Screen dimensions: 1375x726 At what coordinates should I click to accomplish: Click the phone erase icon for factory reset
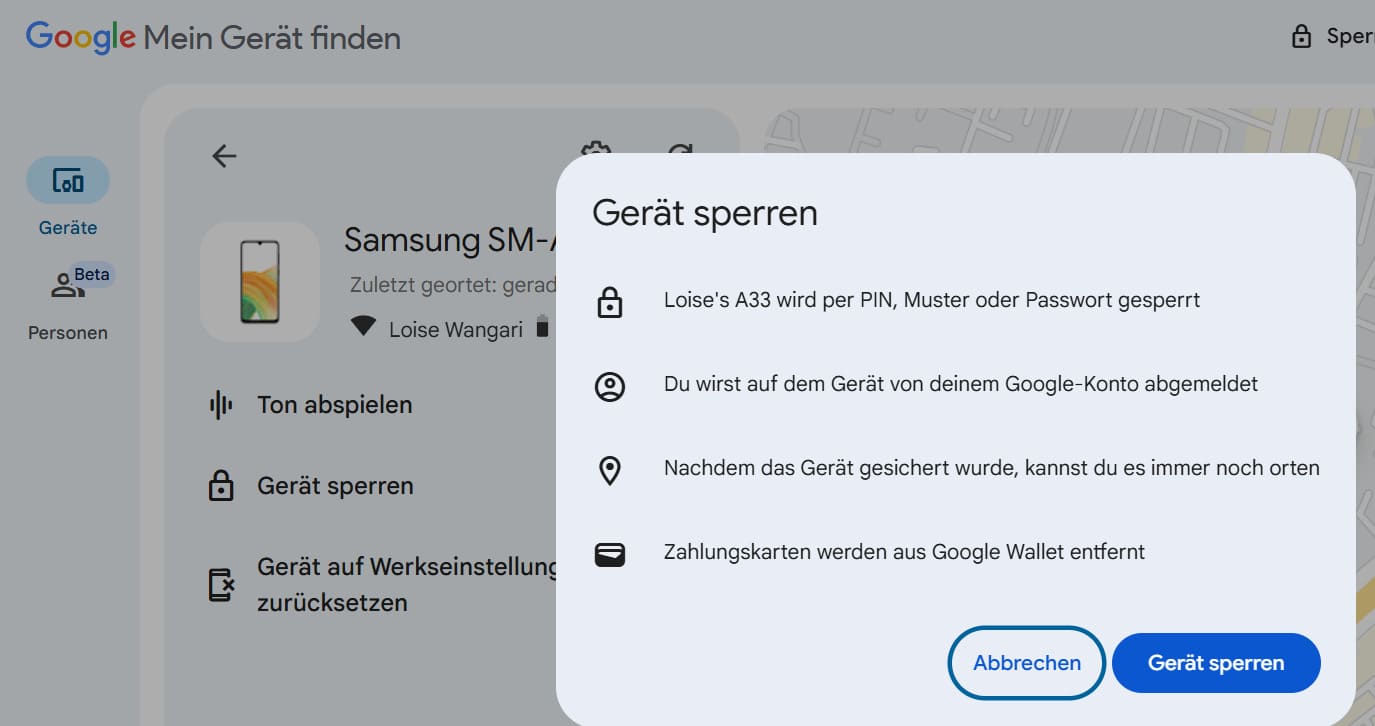[221, 585]
